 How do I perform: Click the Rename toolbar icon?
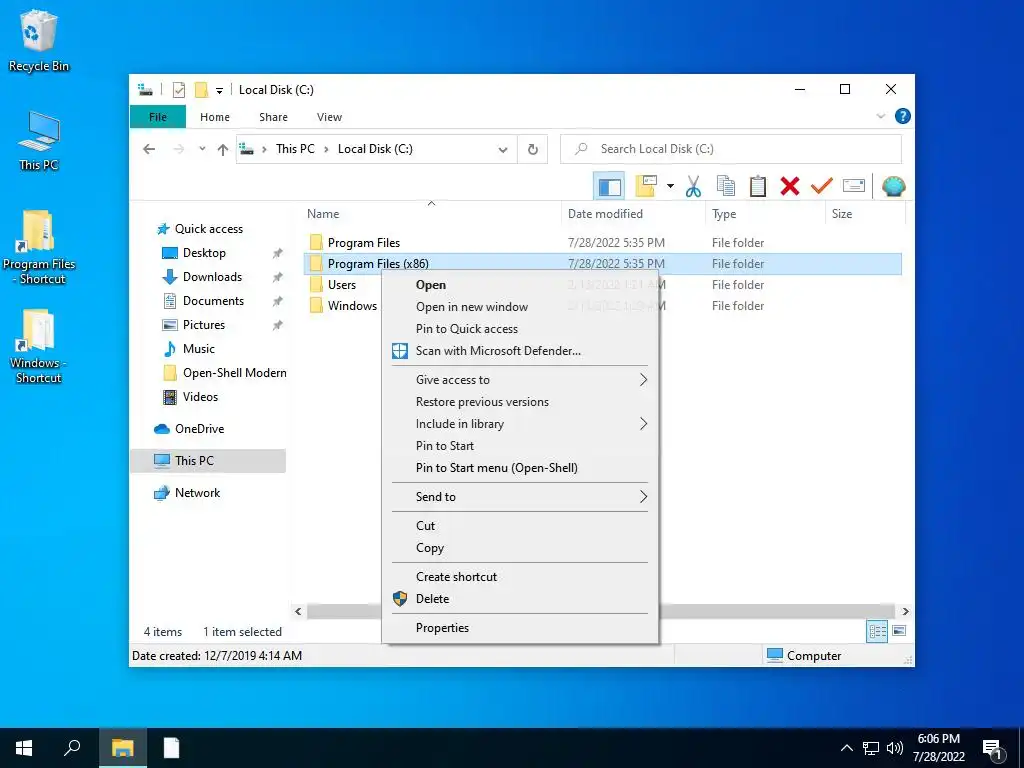click(854, 187)
